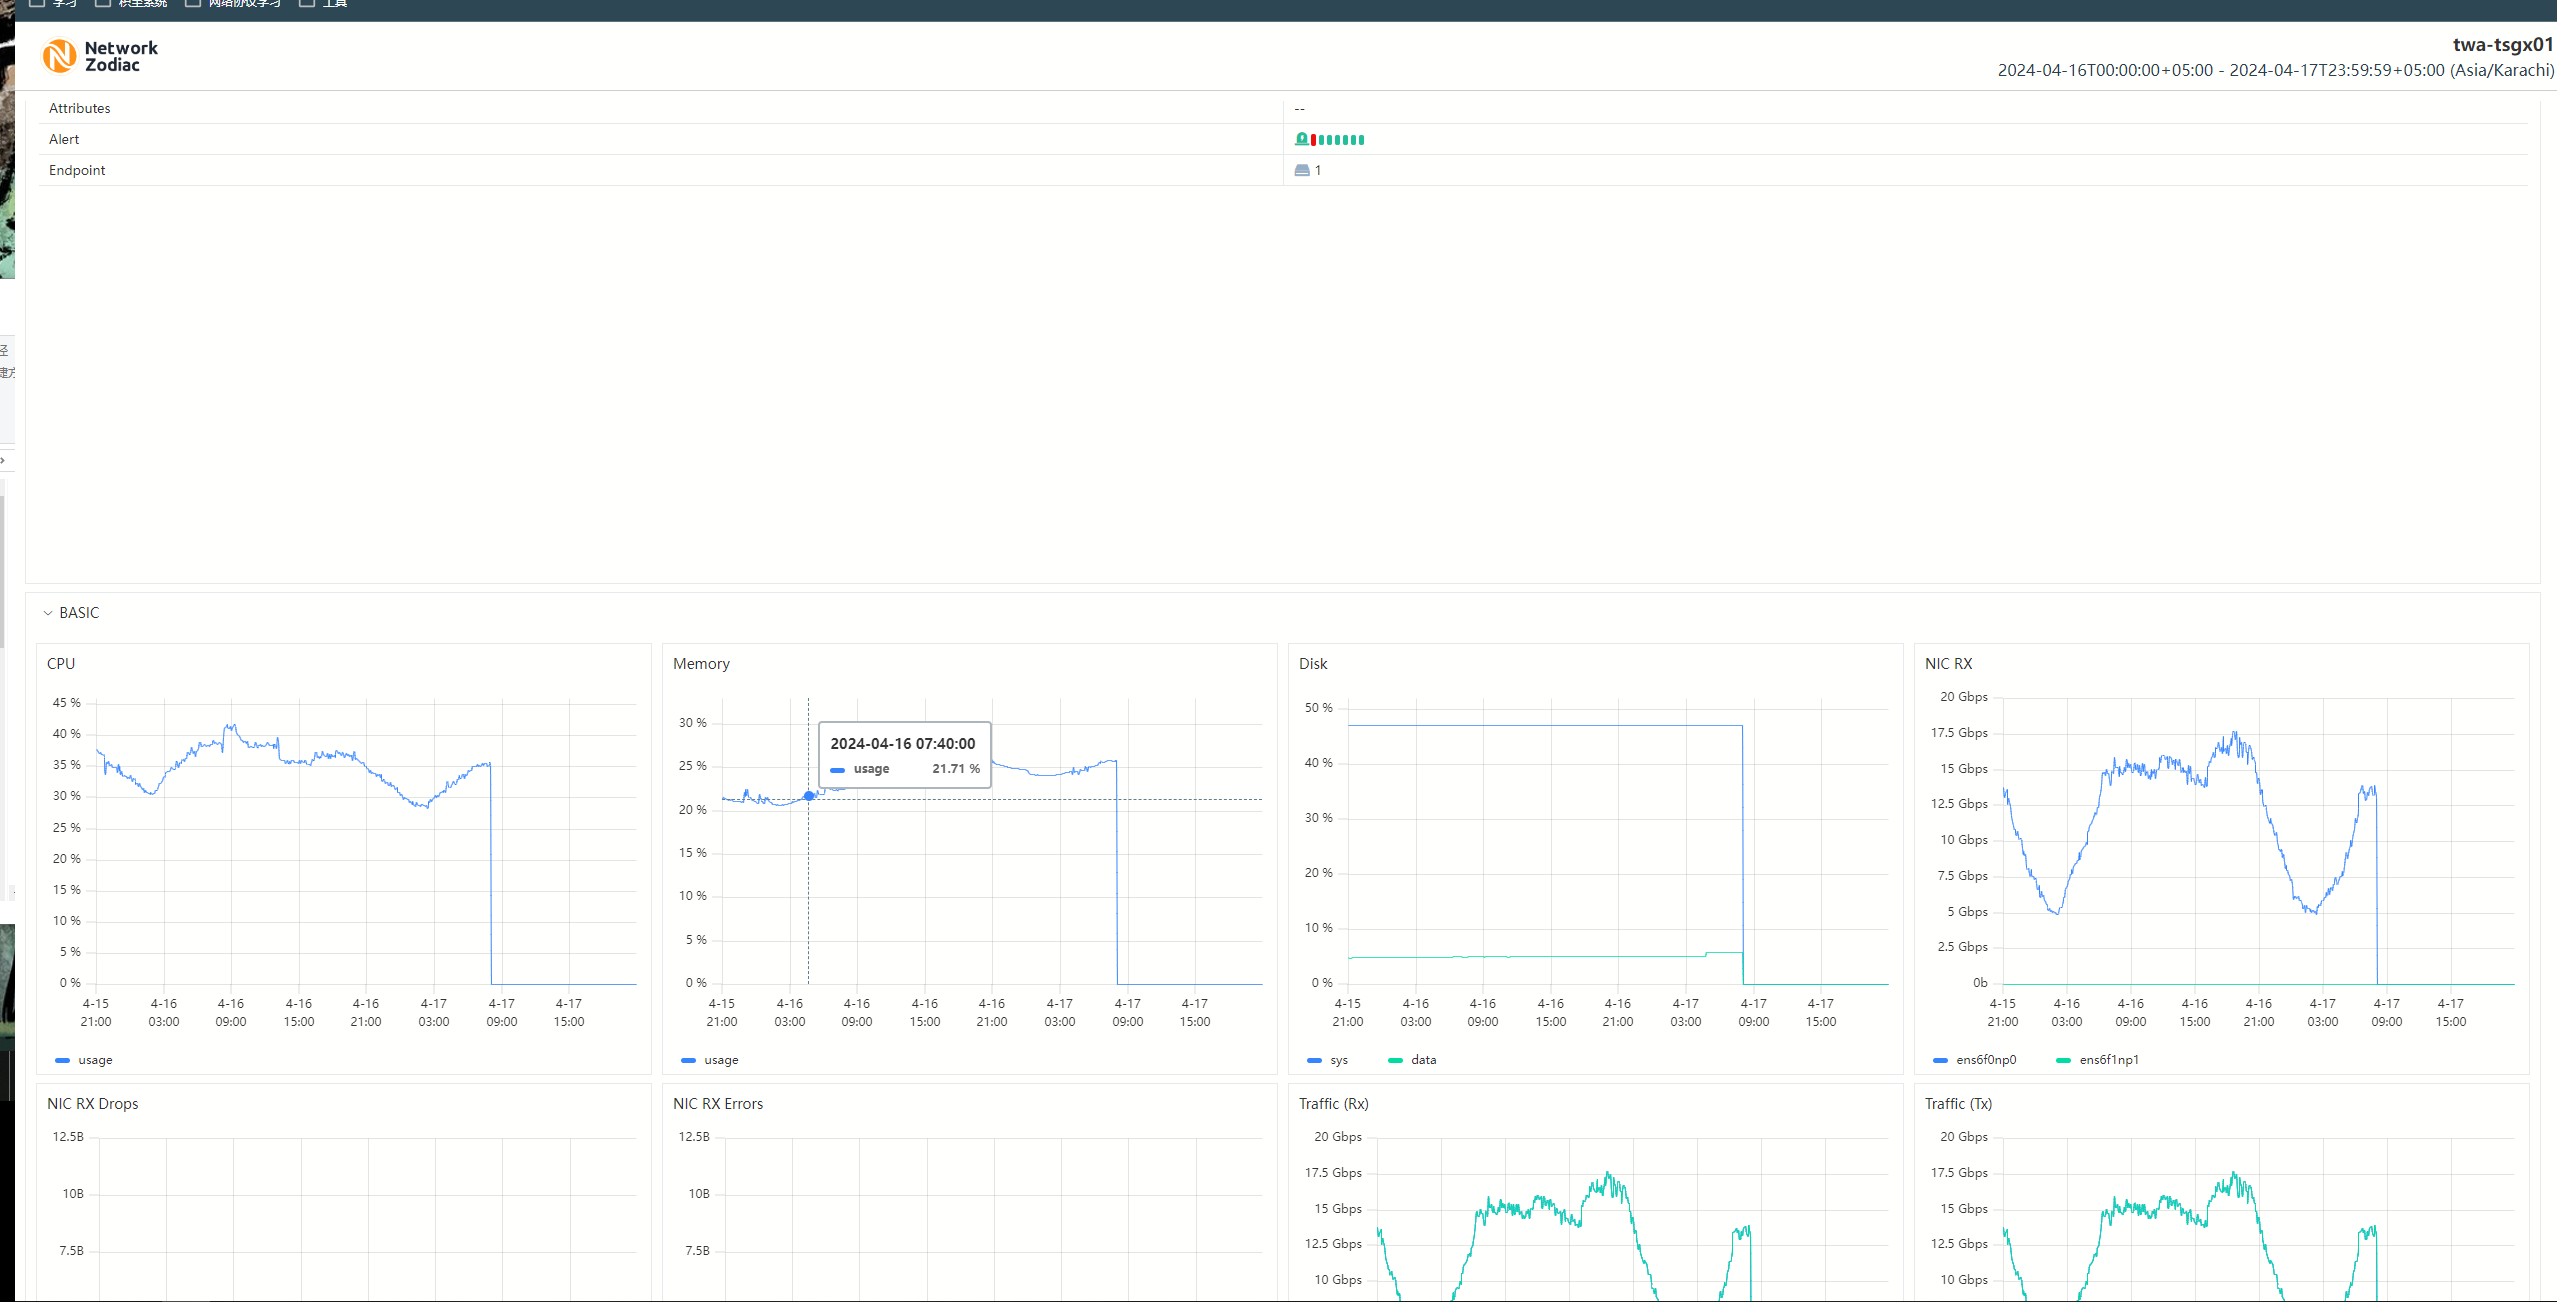This screenshot has height=1302, width=2557.
Task: Click the twa-tsgx01 host name title
Action: [x=2502, y=45]
